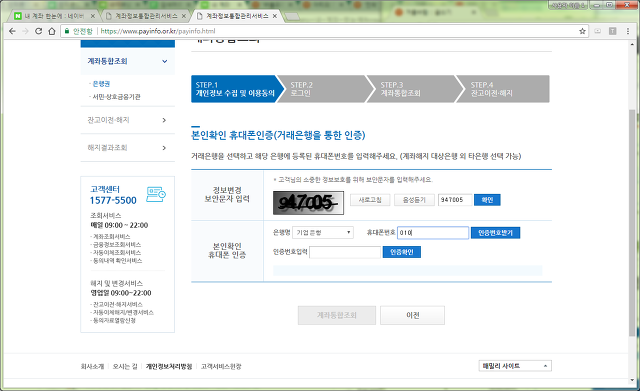Image resolution: width=640 pixels, height=391 pixels.
Task: Click the customer center card icon
Action: click(156, 194)
